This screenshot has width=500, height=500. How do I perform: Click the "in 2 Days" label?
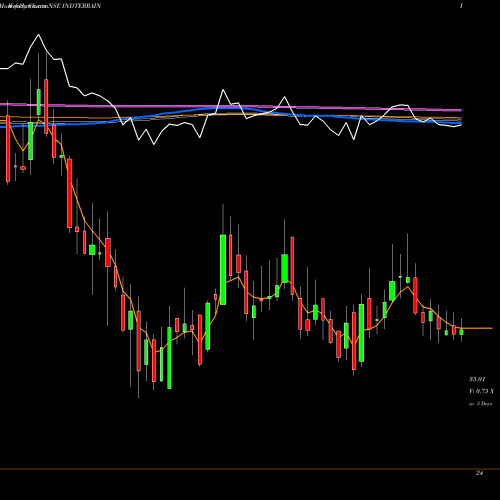click(x=480, y=404)
